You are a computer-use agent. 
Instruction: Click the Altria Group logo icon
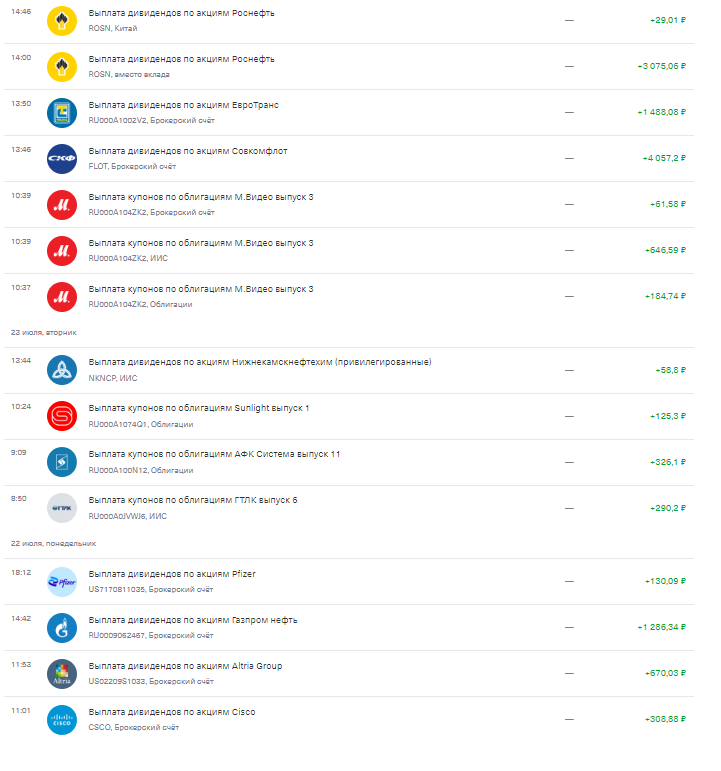(x=61, y=674)
